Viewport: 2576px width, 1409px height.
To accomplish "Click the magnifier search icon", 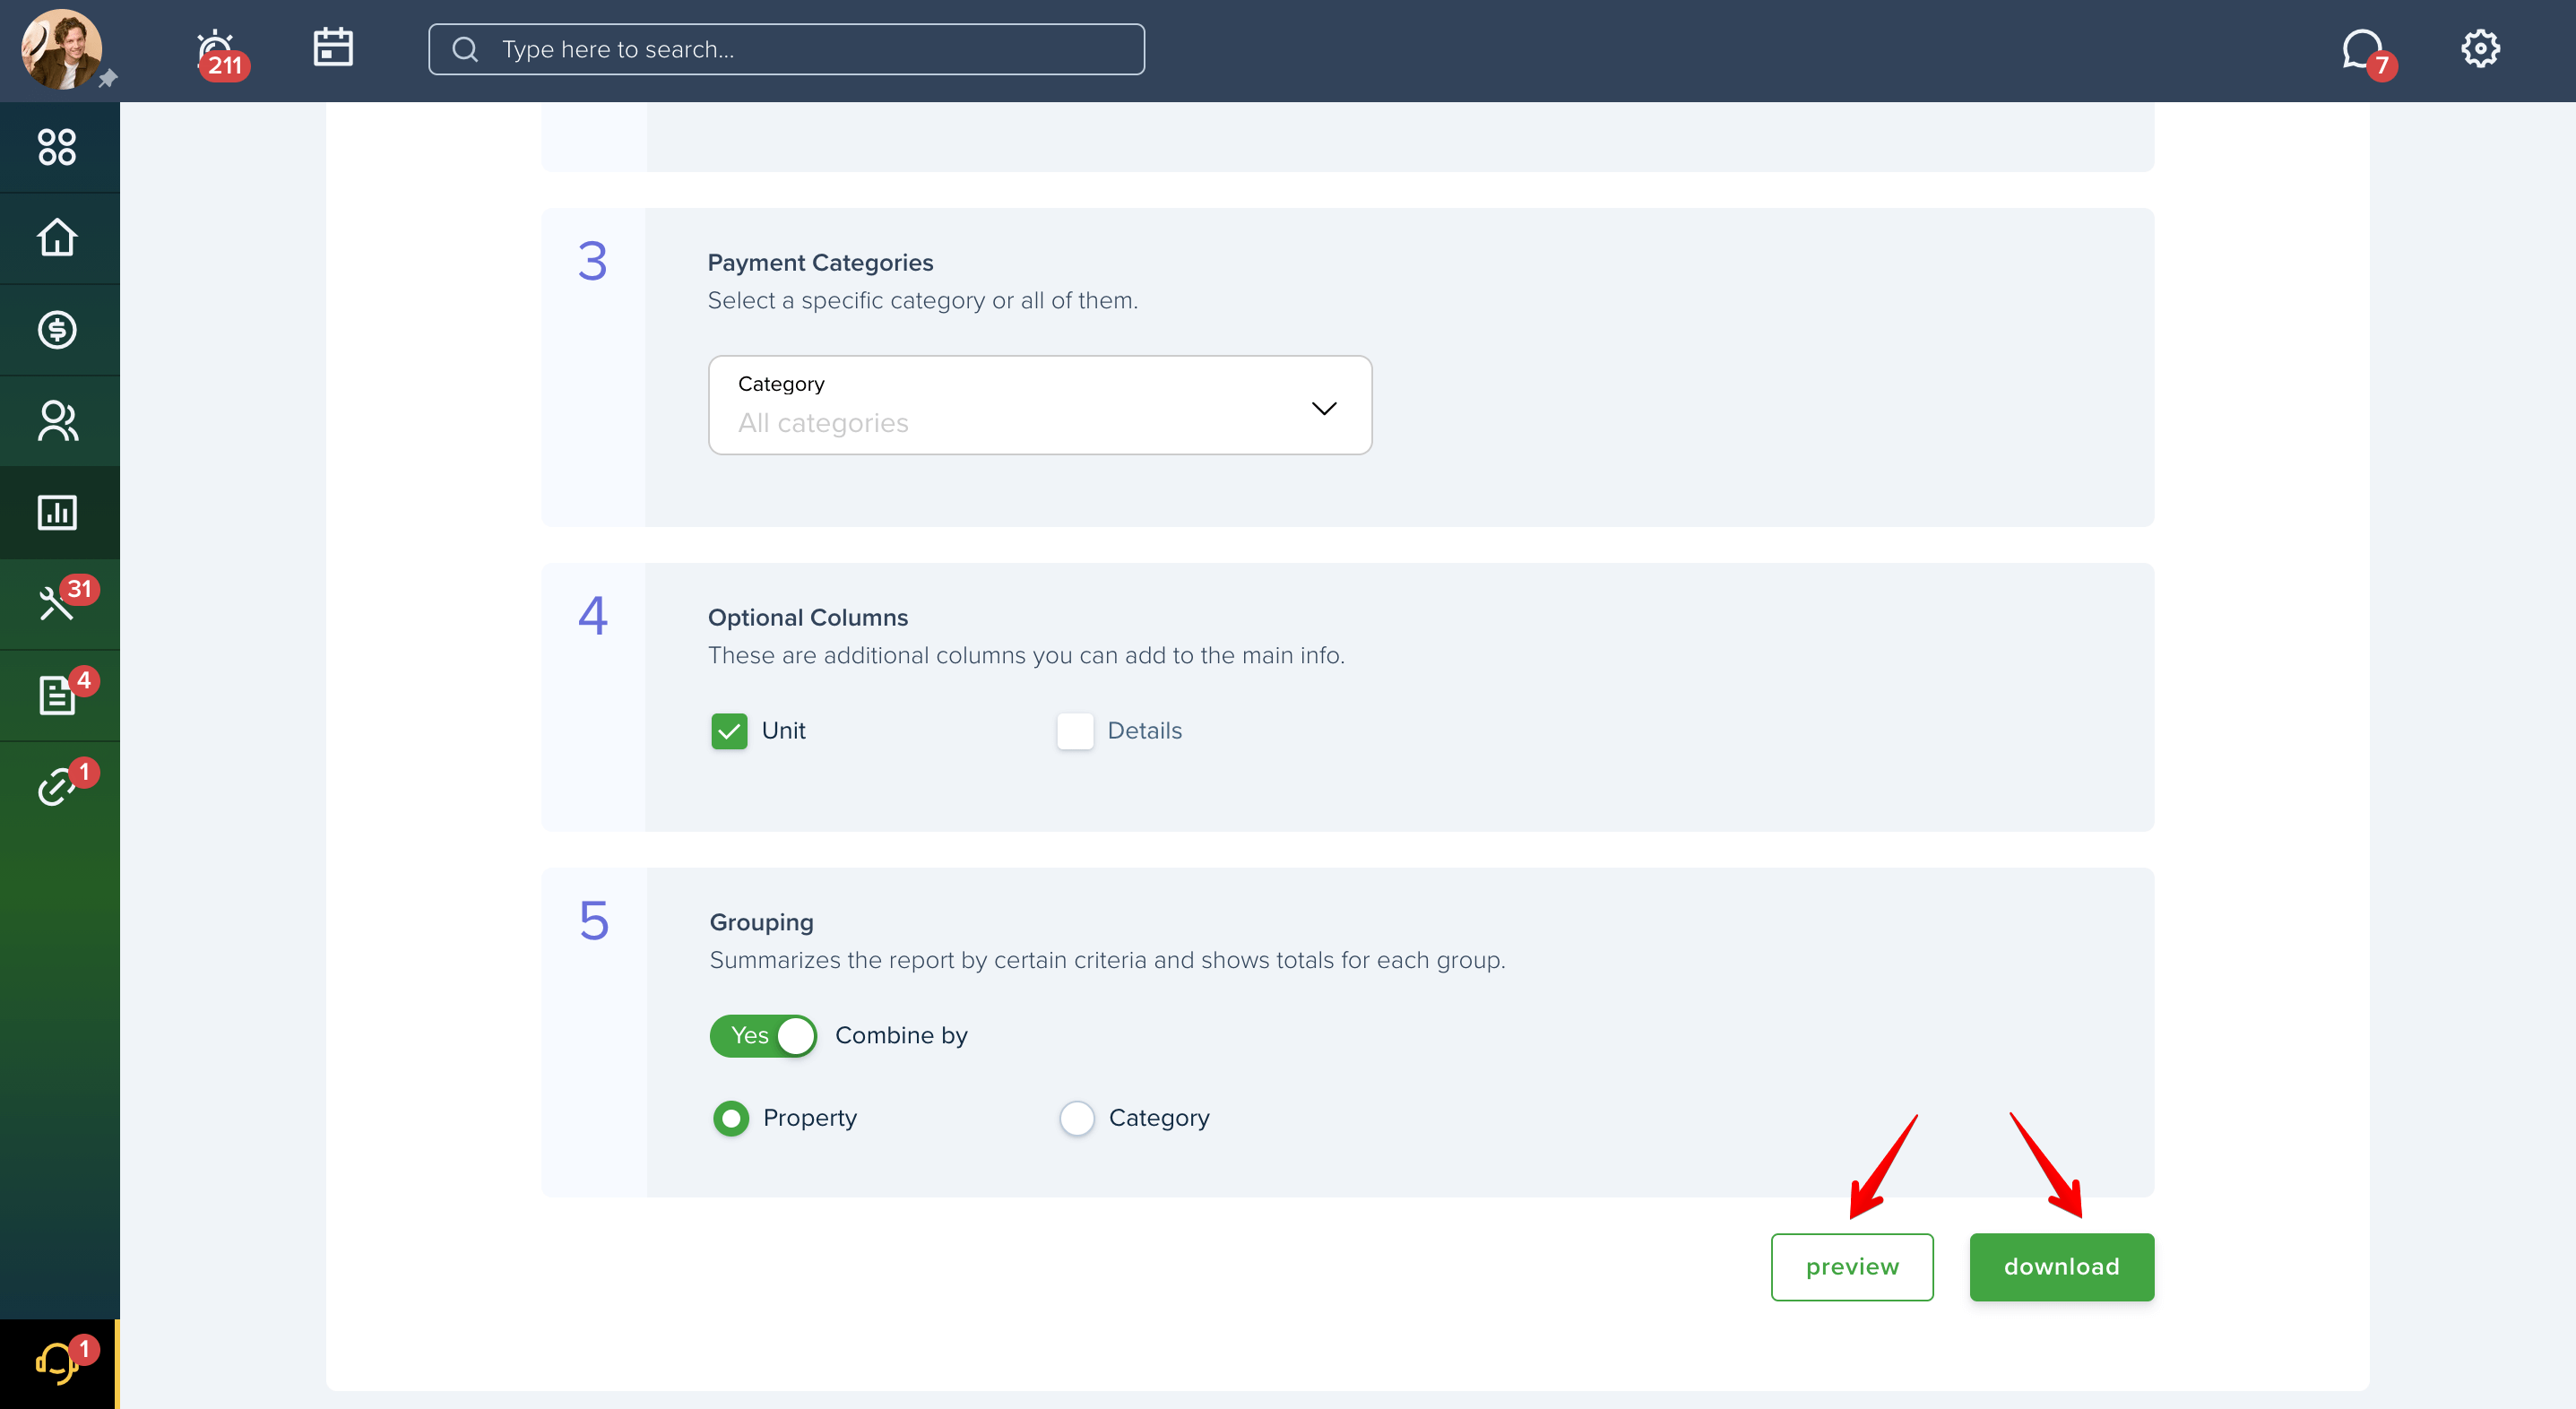I will [465, 49].
